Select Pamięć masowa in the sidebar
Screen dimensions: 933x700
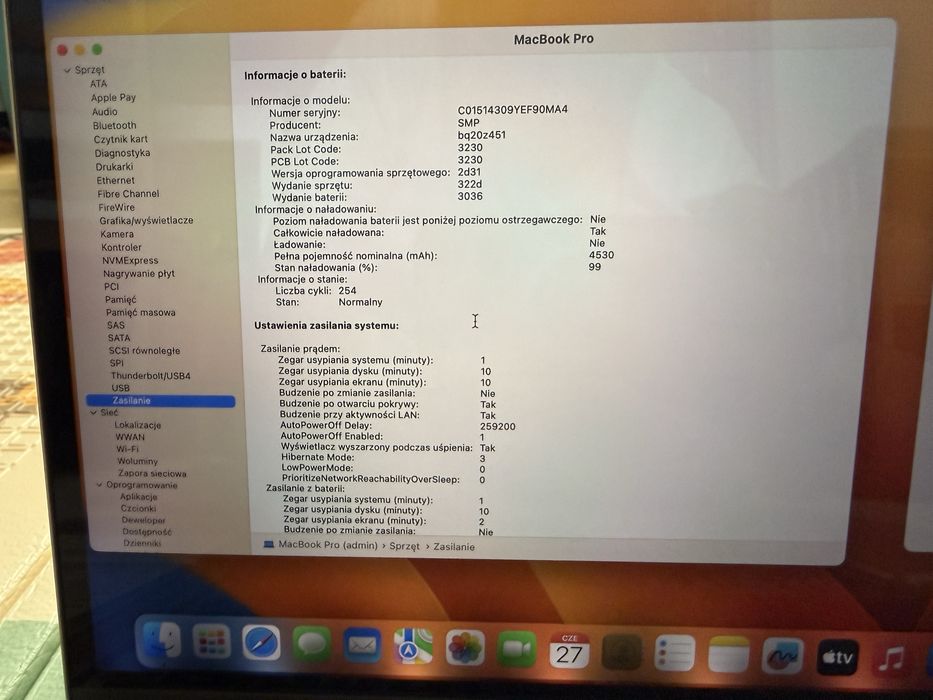(x=141, y=312)
